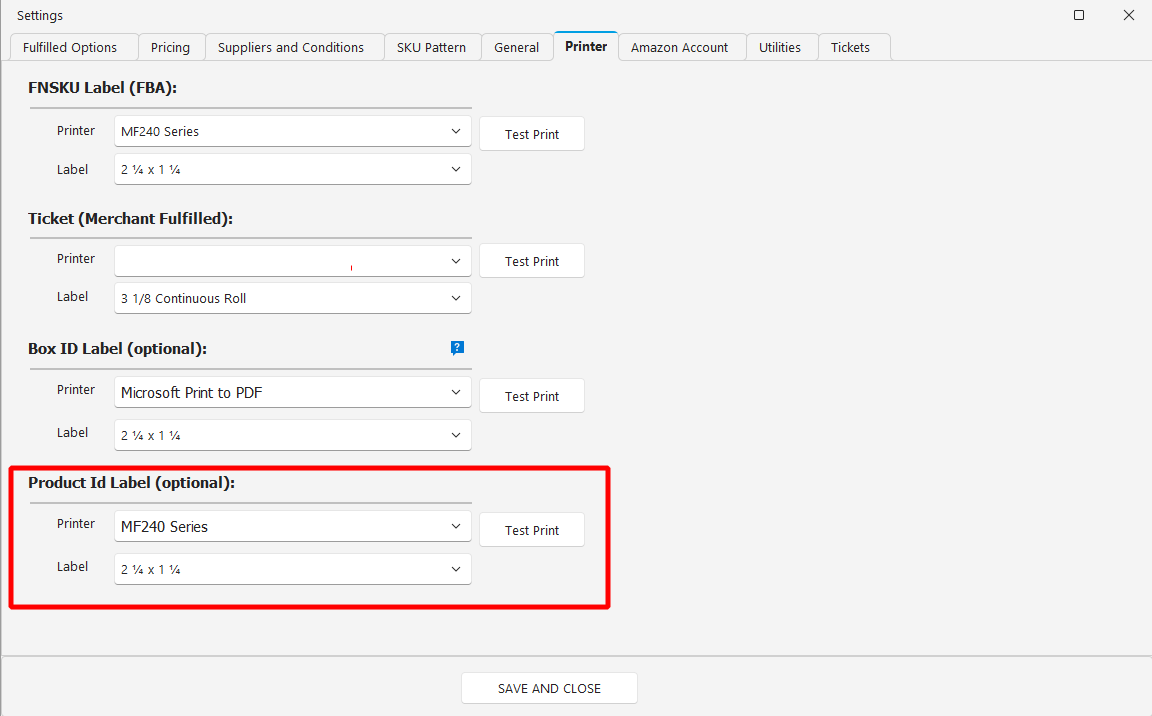
Task: Expand the Product Id Label printer dropdown
Action: 292,527
